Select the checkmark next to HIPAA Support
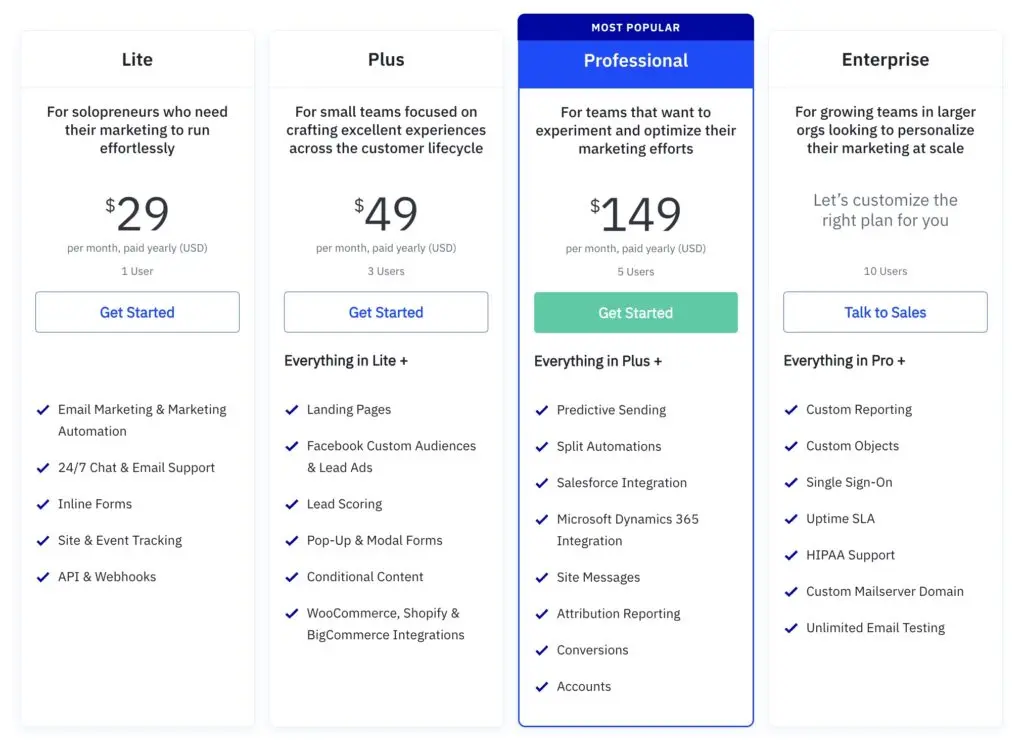1024x753 pixels. [791, 555]
